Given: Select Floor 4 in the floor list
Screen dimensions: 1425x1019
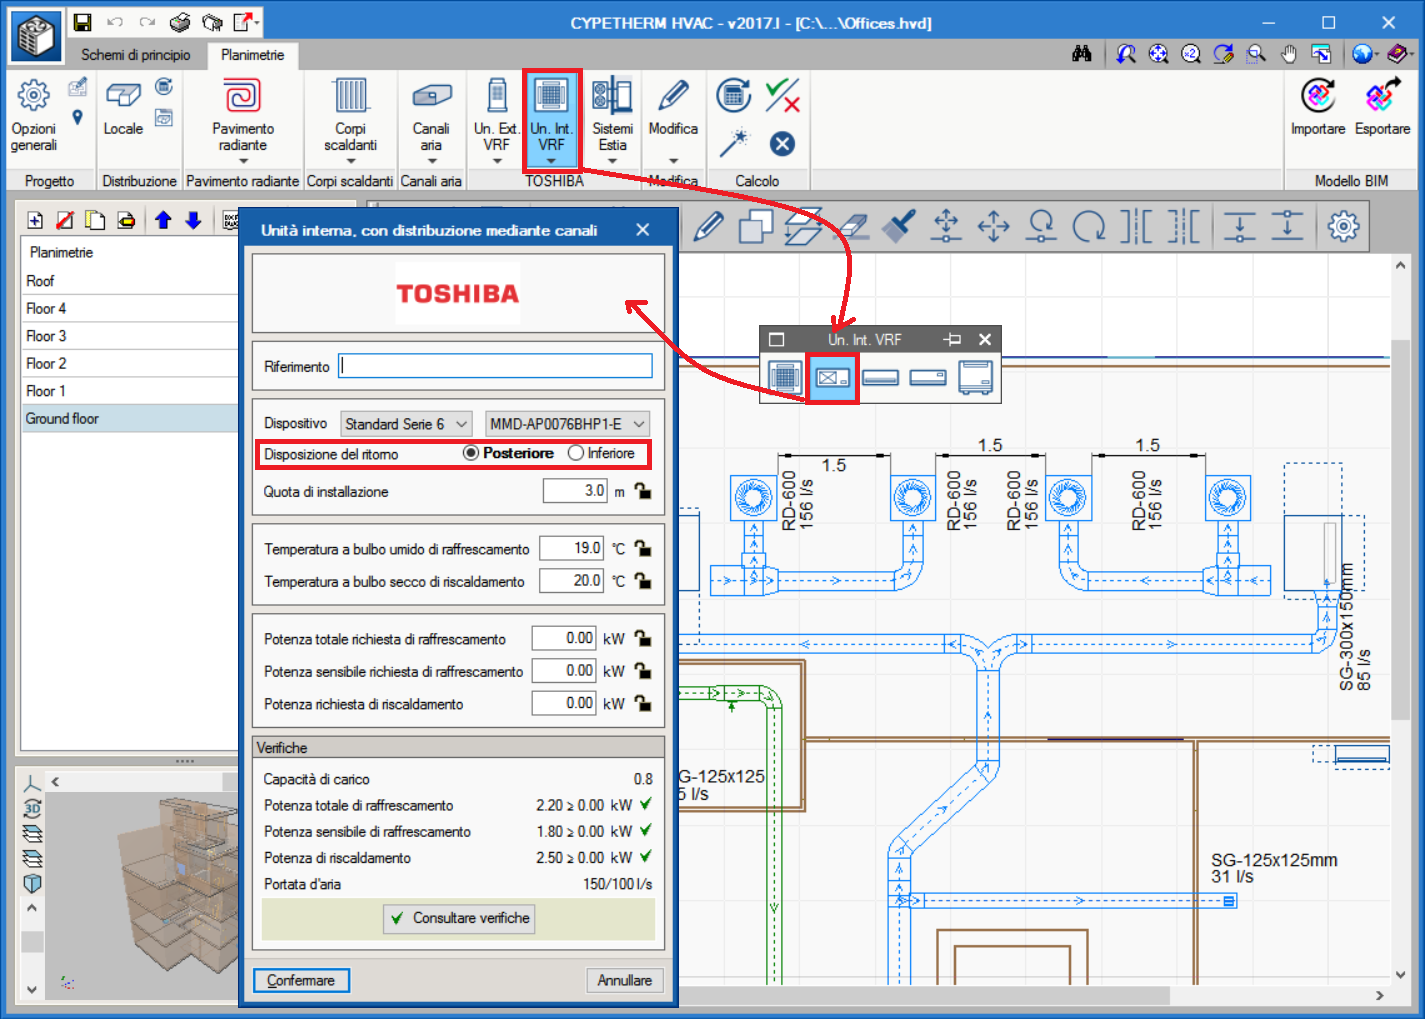Looking at the screenshot, I should click(x=129, y=308).
